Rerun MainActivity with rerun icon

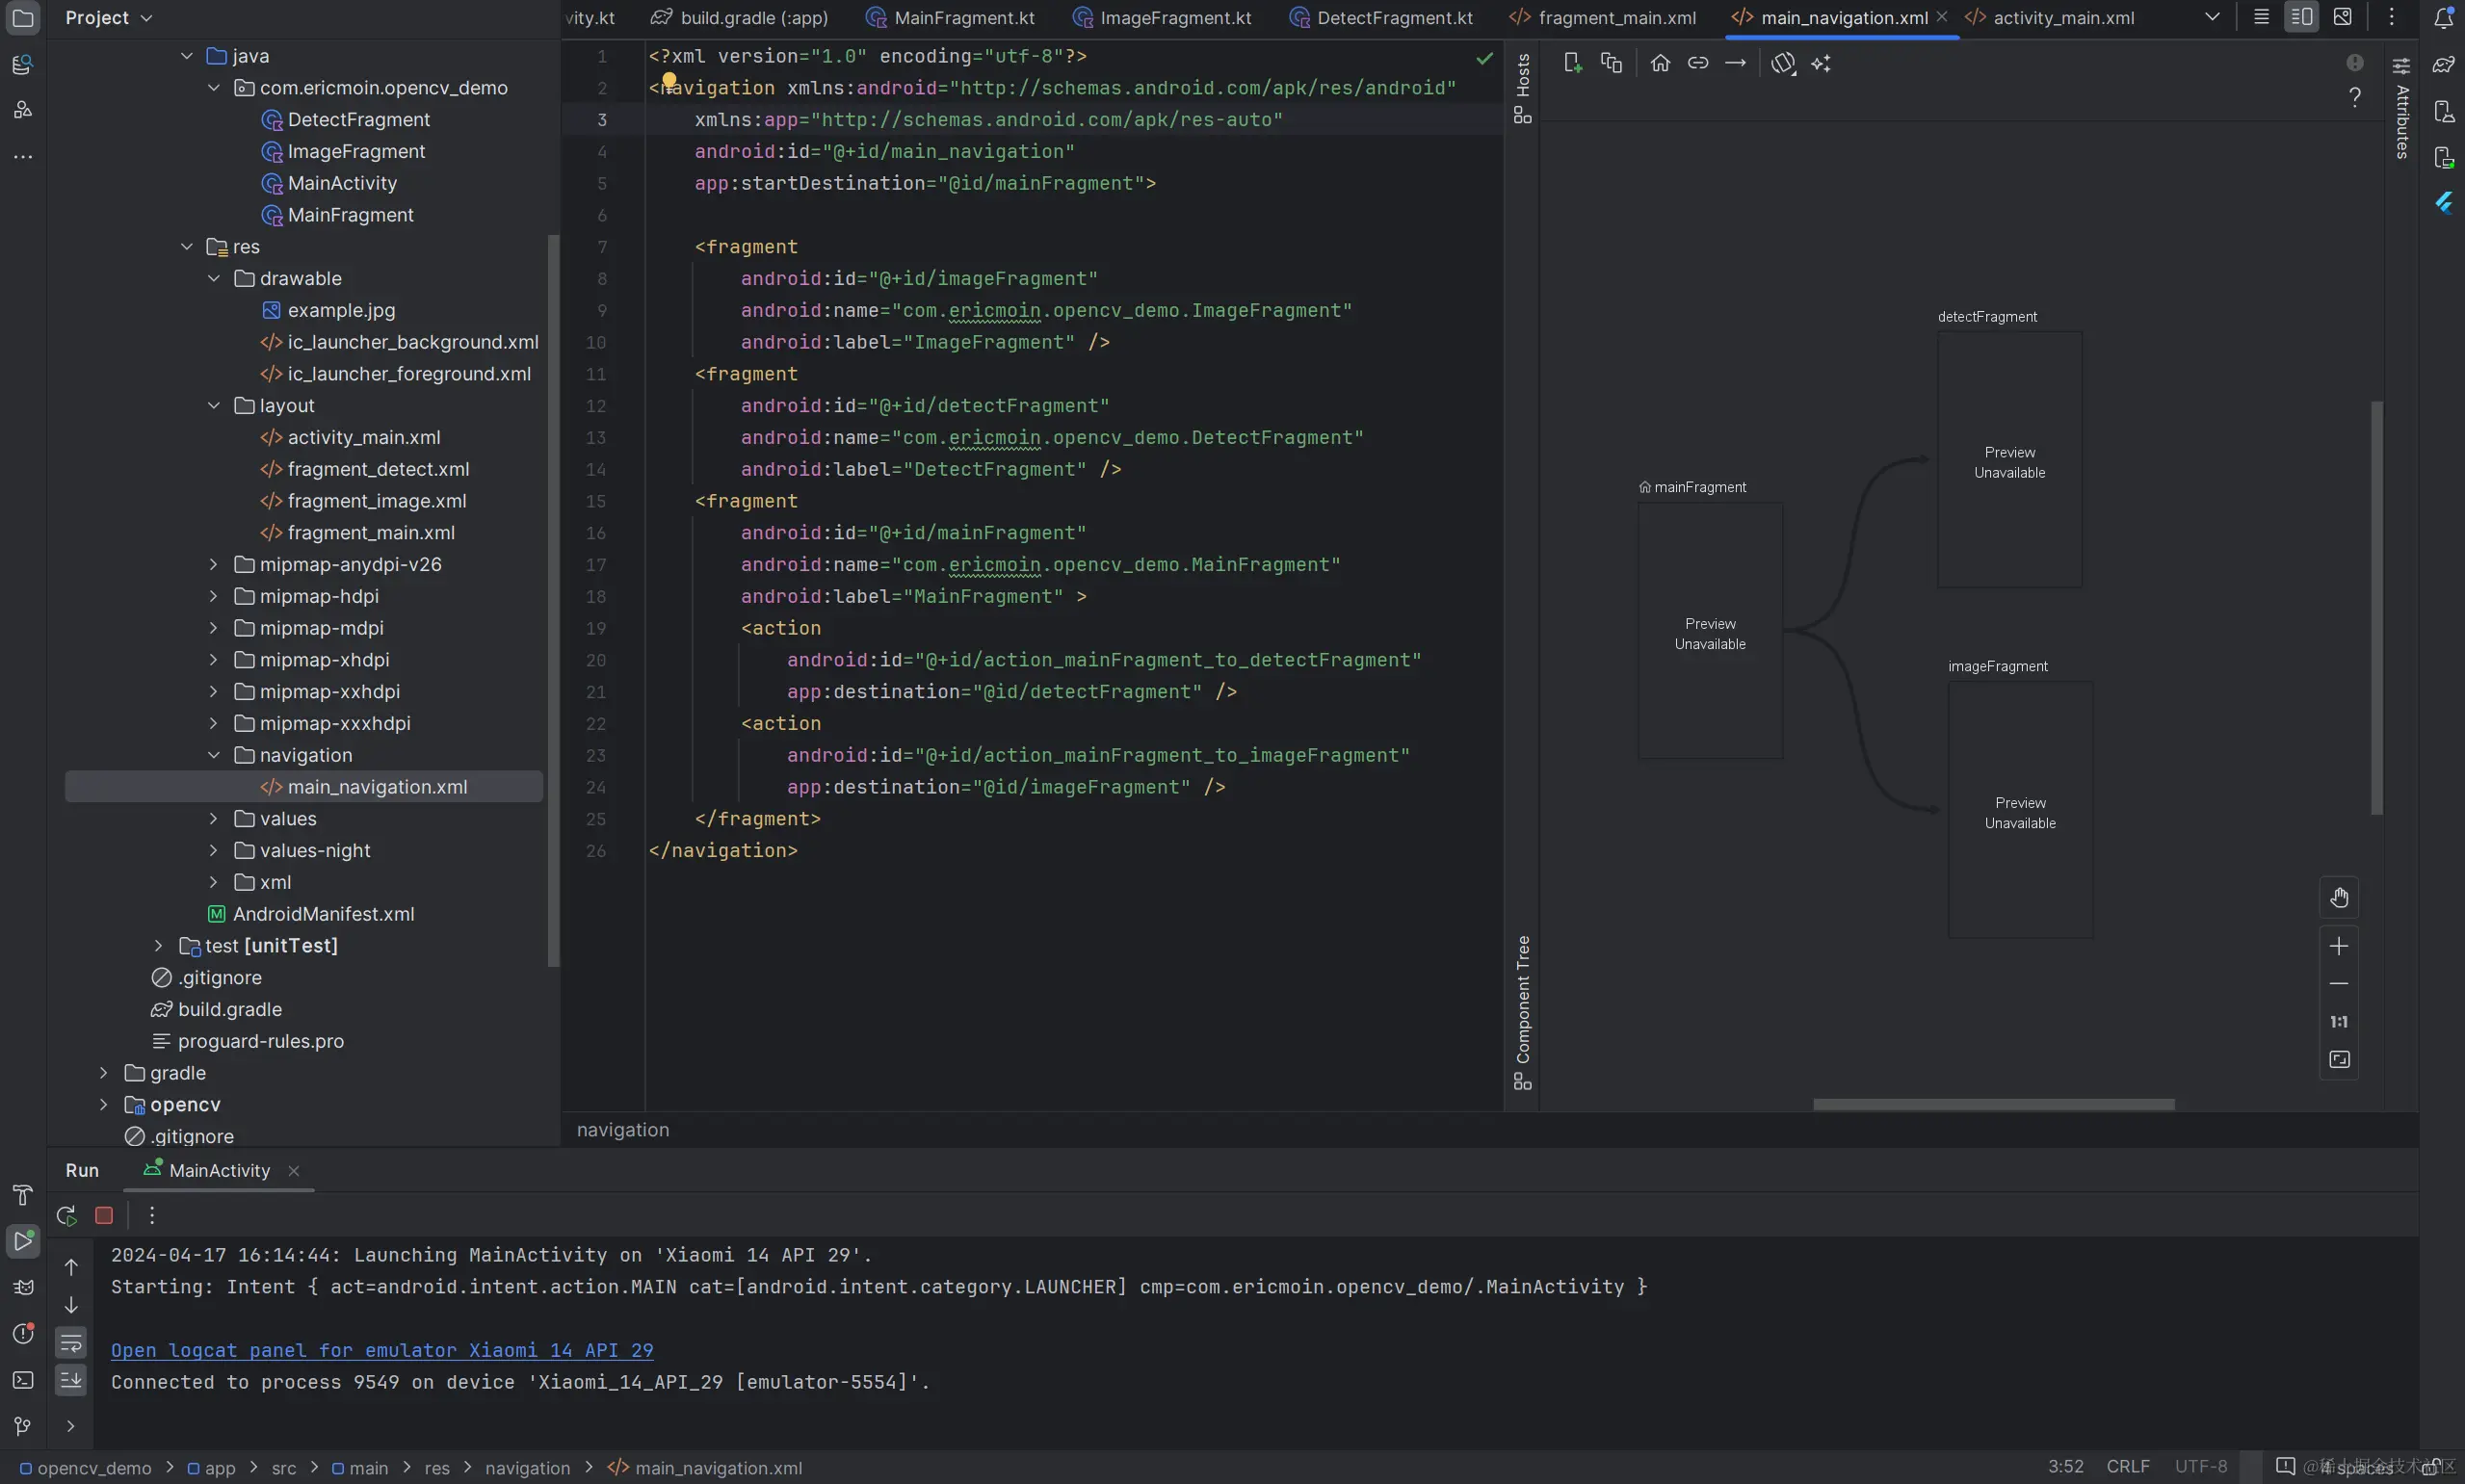pyautogui.click(x=66, y=1215)
